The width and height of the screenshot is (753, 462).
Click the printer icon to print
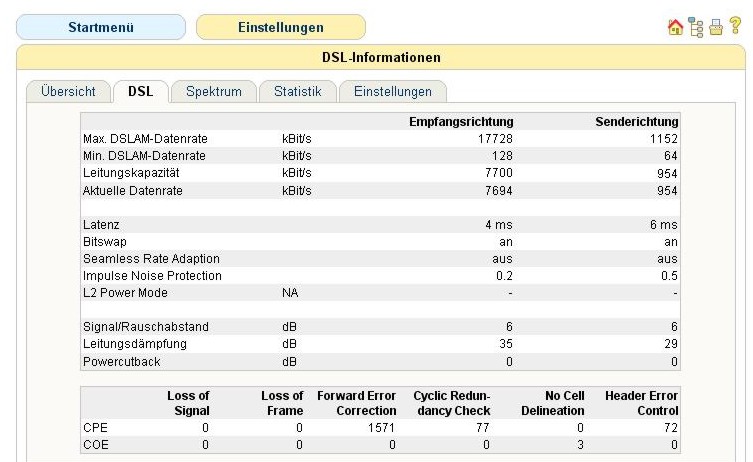coord(714,28)
